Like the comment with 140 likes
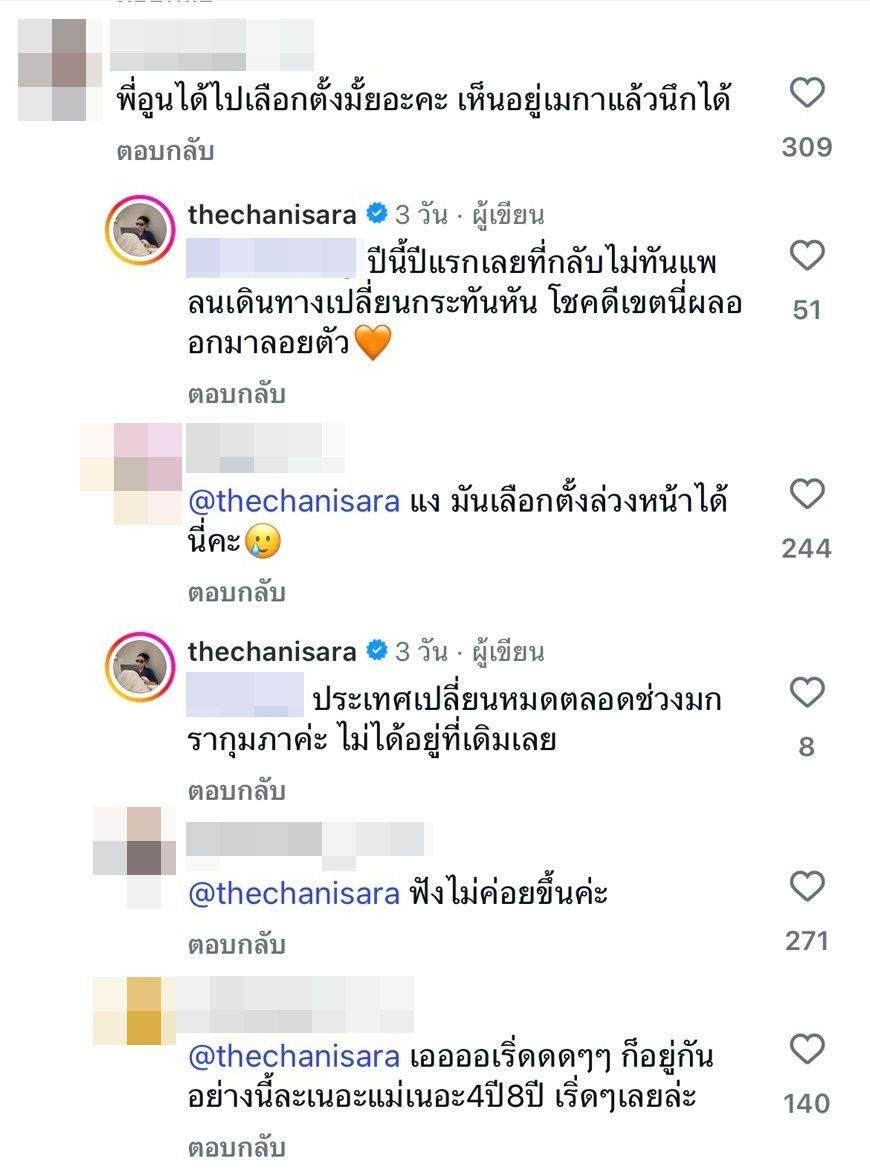This screenshot has width=870, height=1174. (806, 1050)
